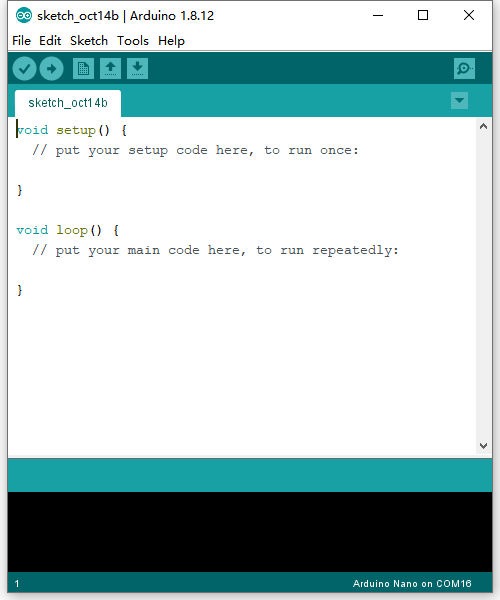The width and height of the screenshot is (500, 600).
Task: Open a sketch using the up-arrow icon
Action: point(111,69)
